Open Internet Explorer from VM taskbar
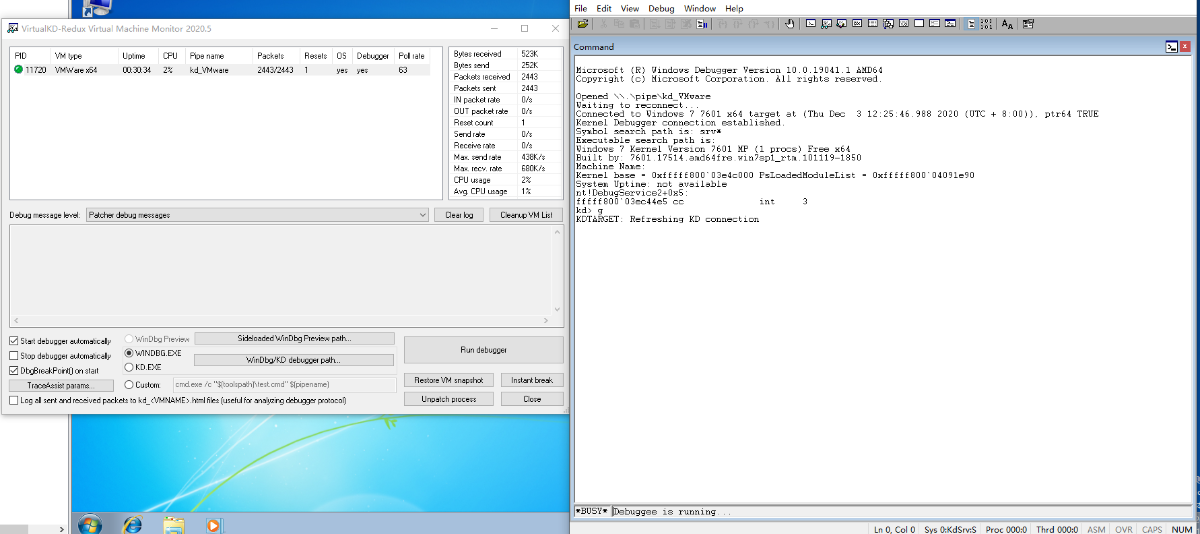Viewport: 1200px width, 534px height. [132, 524]
